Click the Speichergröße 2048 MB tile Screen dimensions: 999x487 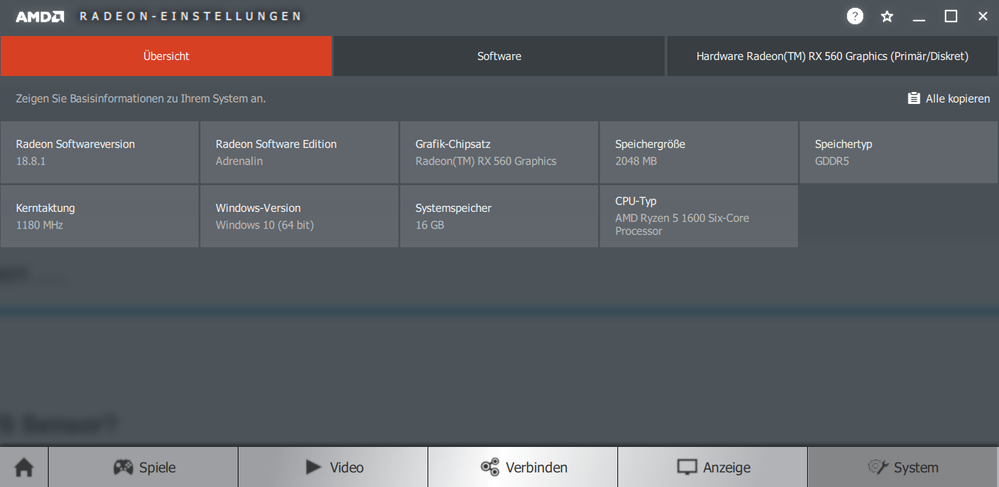[x=698, y=152]
